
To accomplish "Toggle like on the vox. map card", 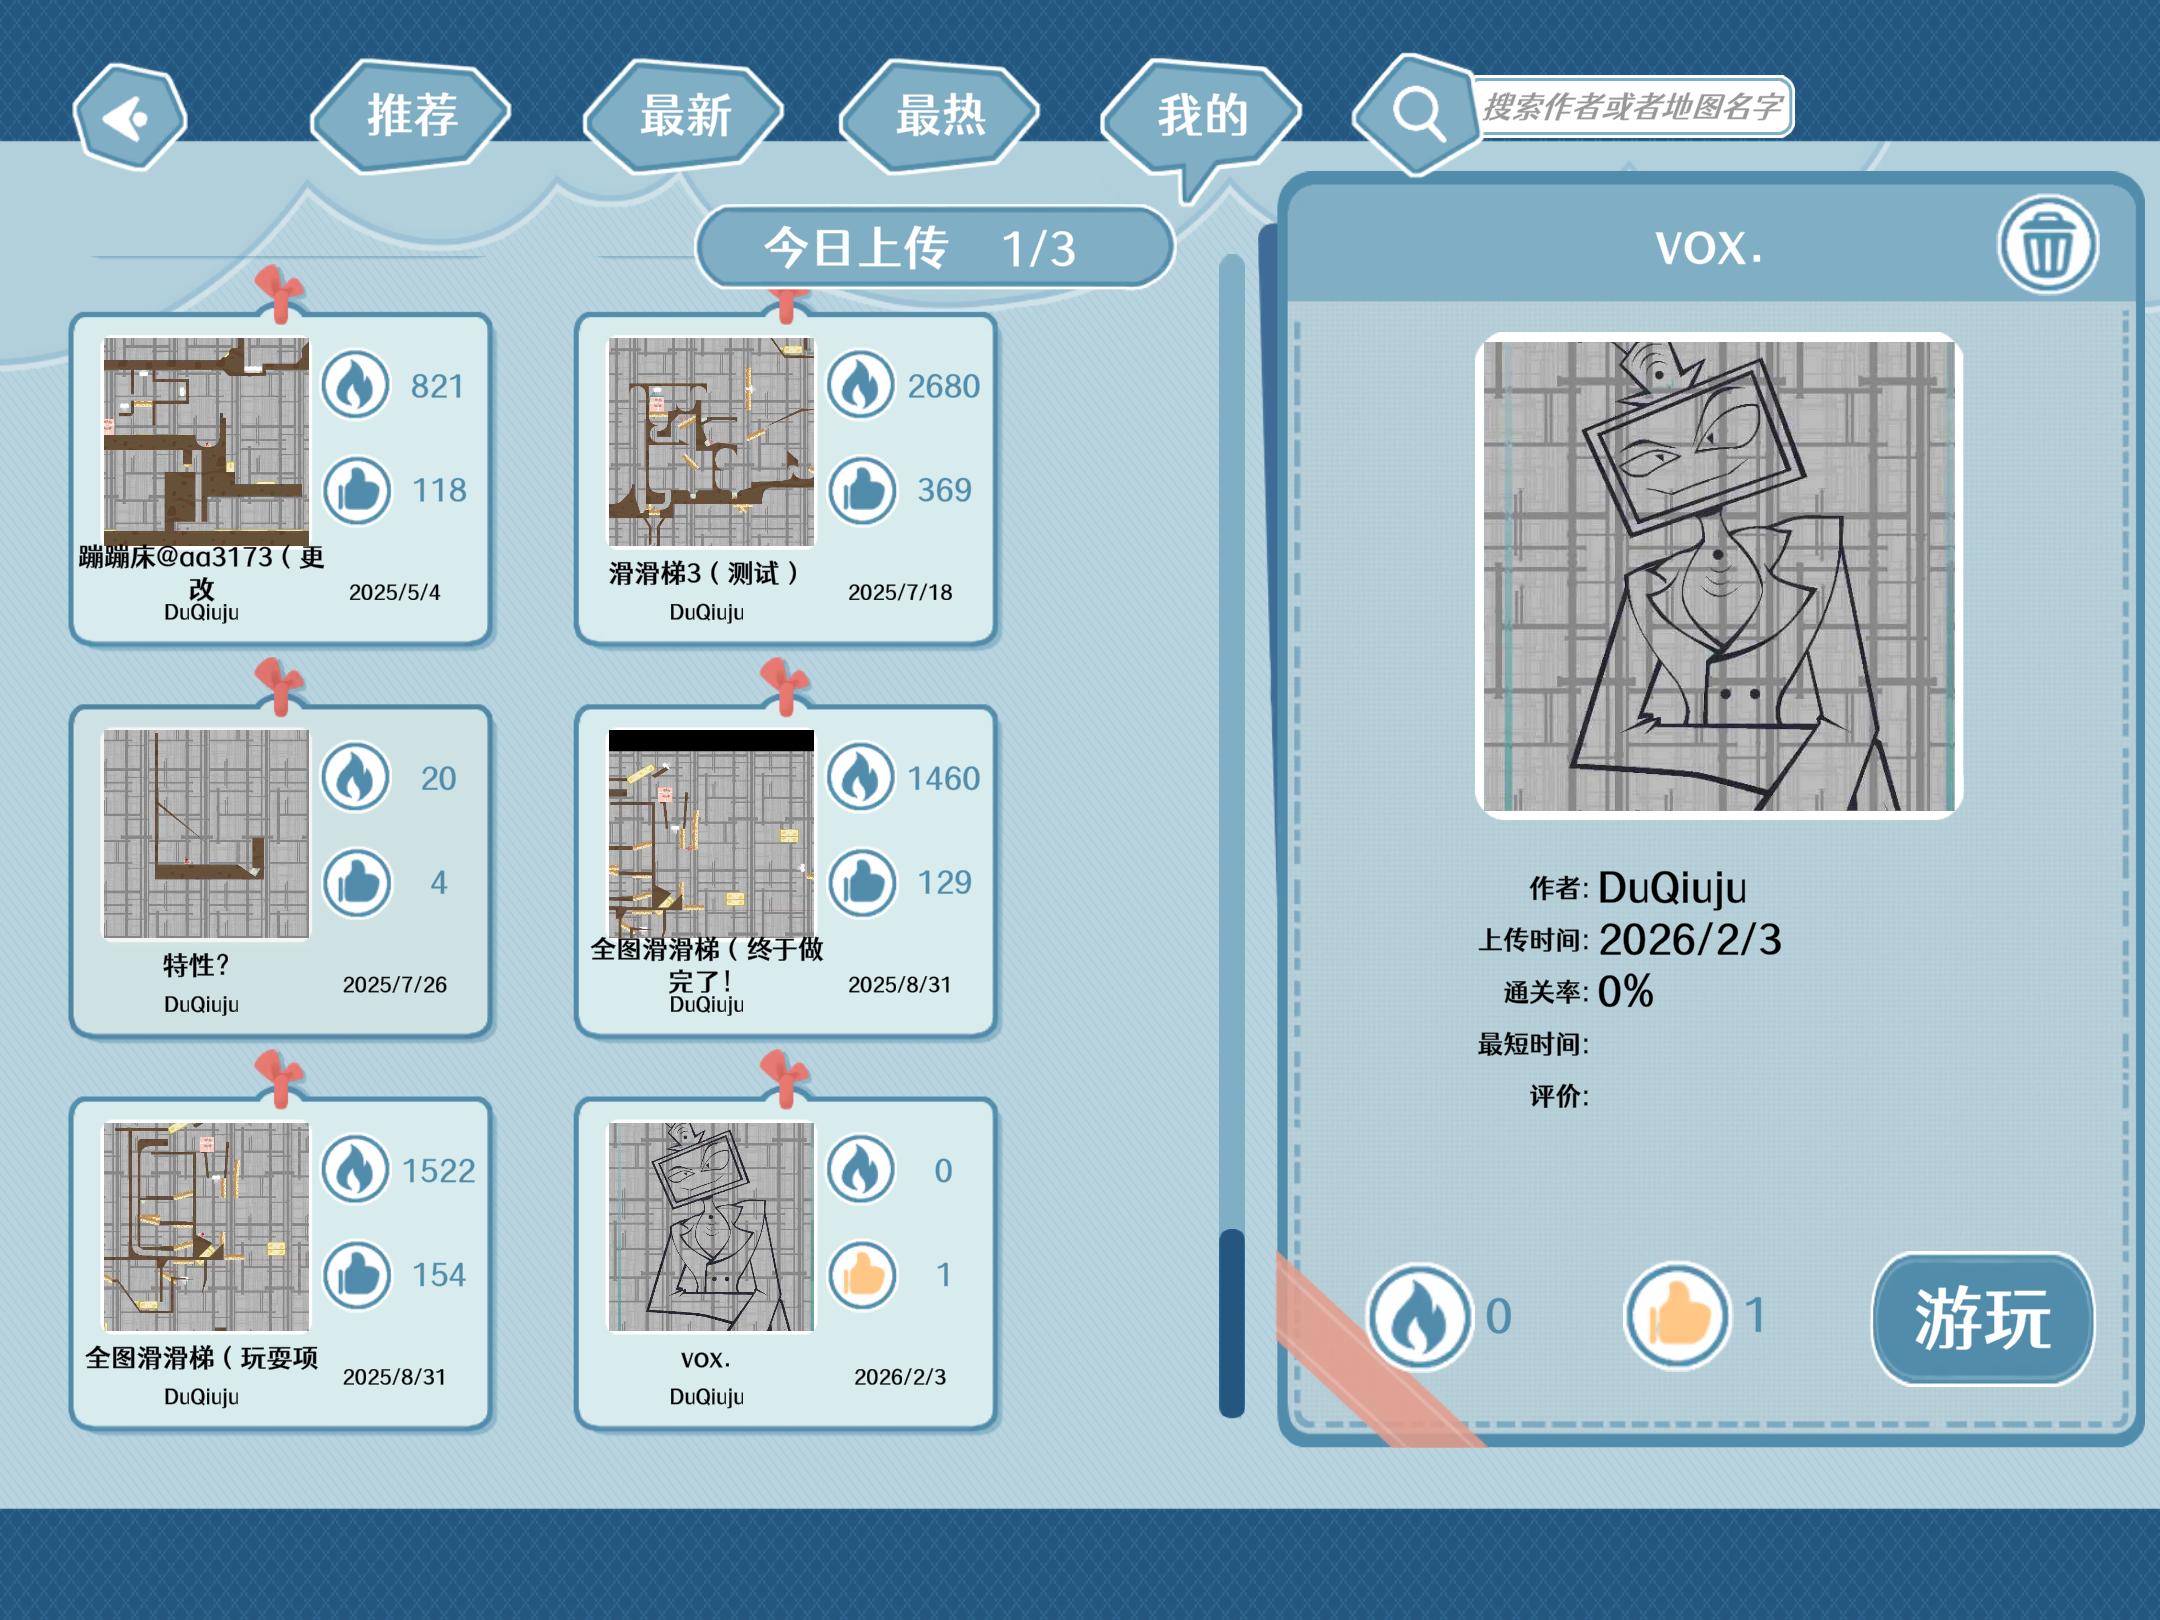I will (862, 1275).
